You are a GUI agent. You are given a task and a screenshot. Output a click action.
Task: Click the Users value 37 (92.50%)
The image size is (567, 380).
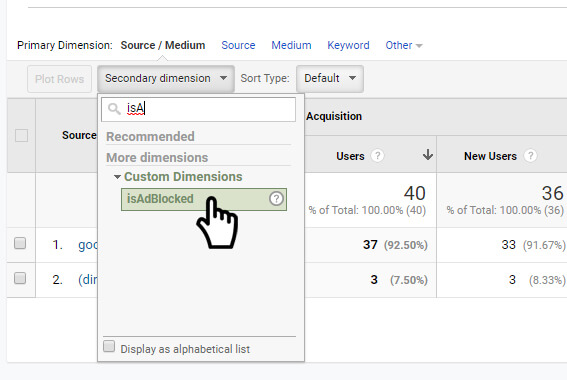pos(395,245)
